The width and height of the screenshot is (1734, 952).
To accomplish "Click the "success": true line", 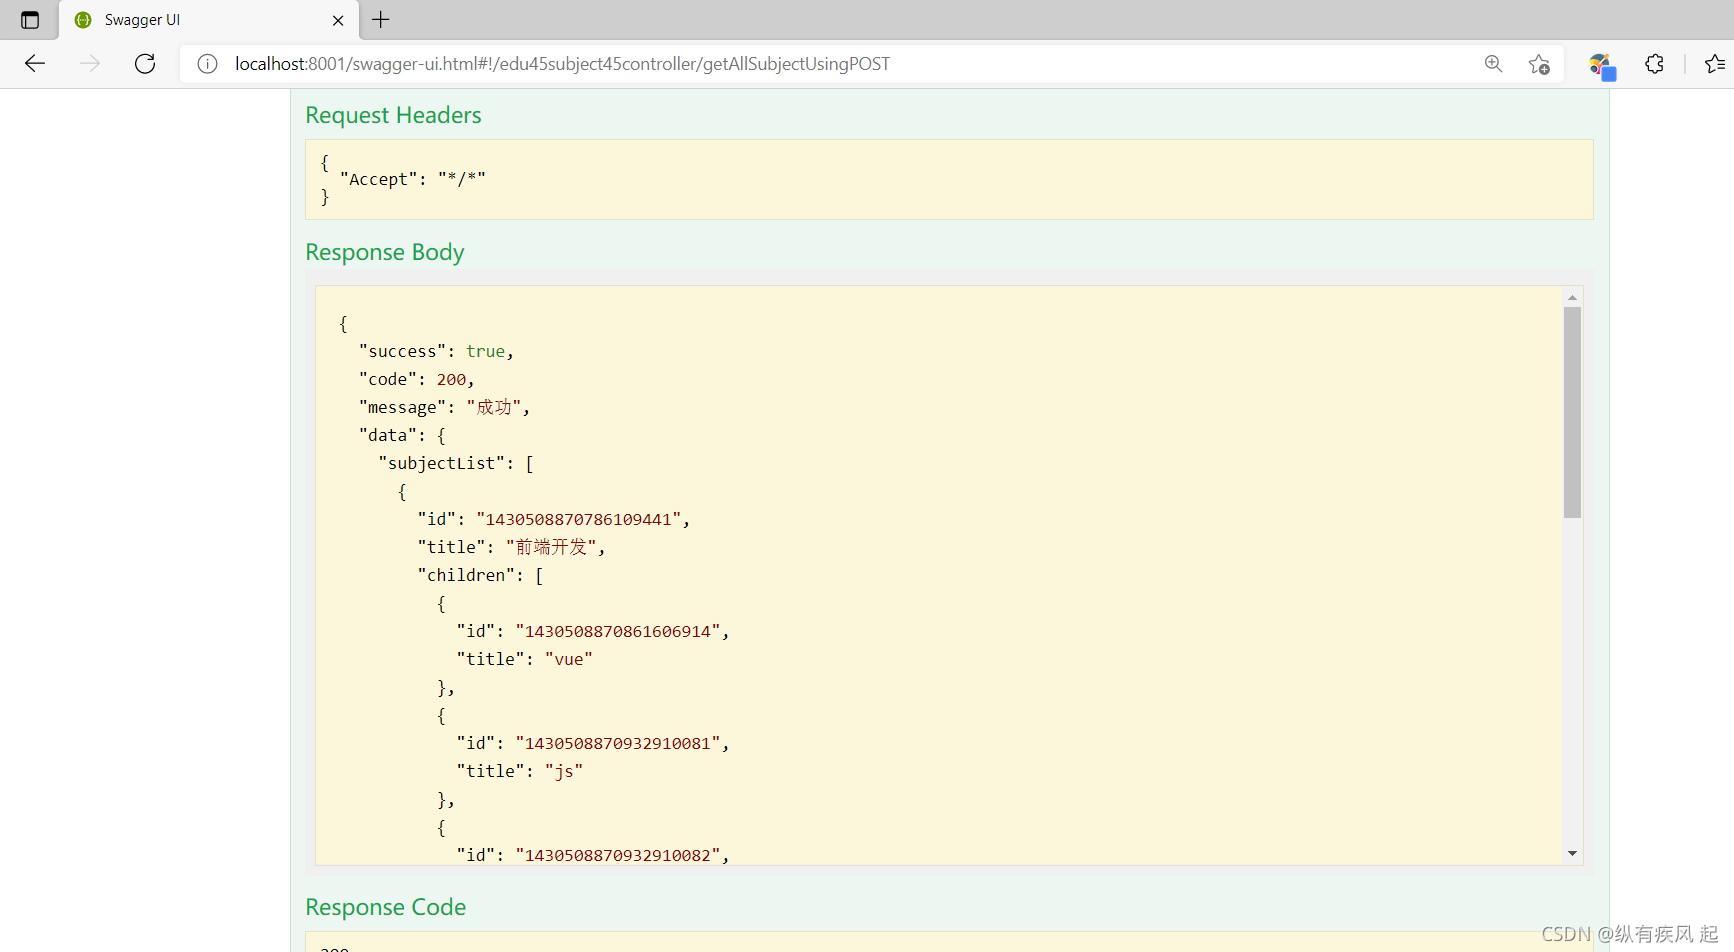I will coord(436,351).
